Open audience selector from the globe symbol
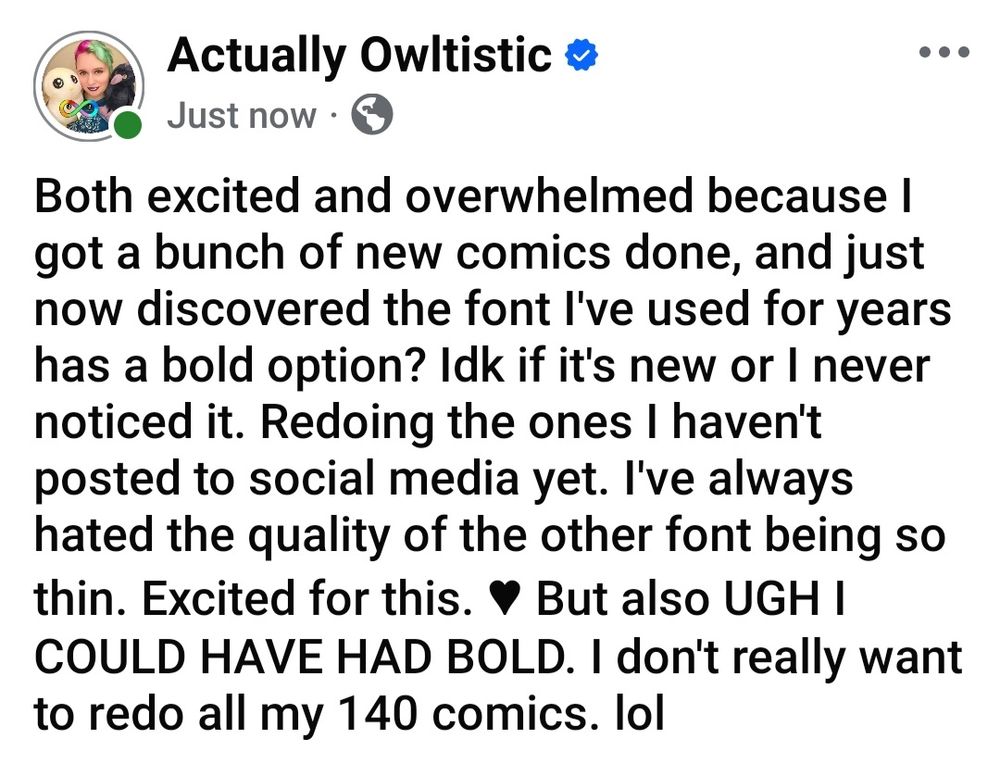The image size is (1000, 766). click(x=371, y=115)
